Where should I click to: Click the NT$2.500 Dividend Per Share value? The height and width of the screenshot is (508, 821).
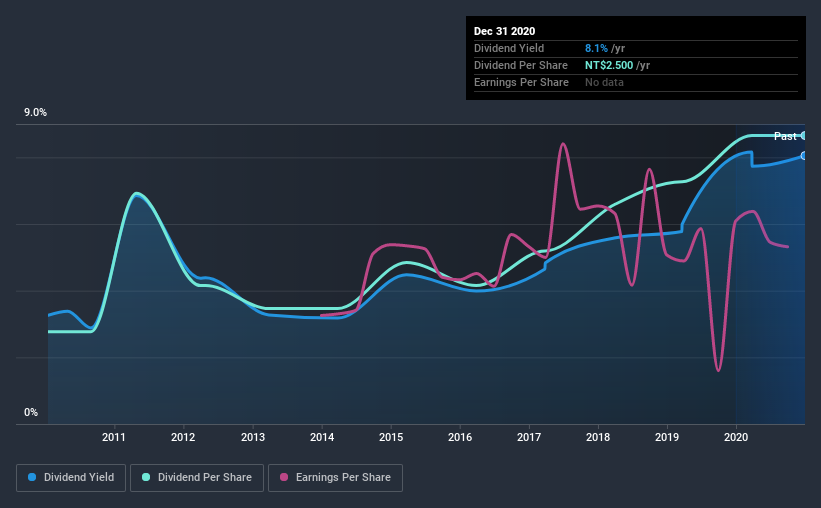click(609, 65)
